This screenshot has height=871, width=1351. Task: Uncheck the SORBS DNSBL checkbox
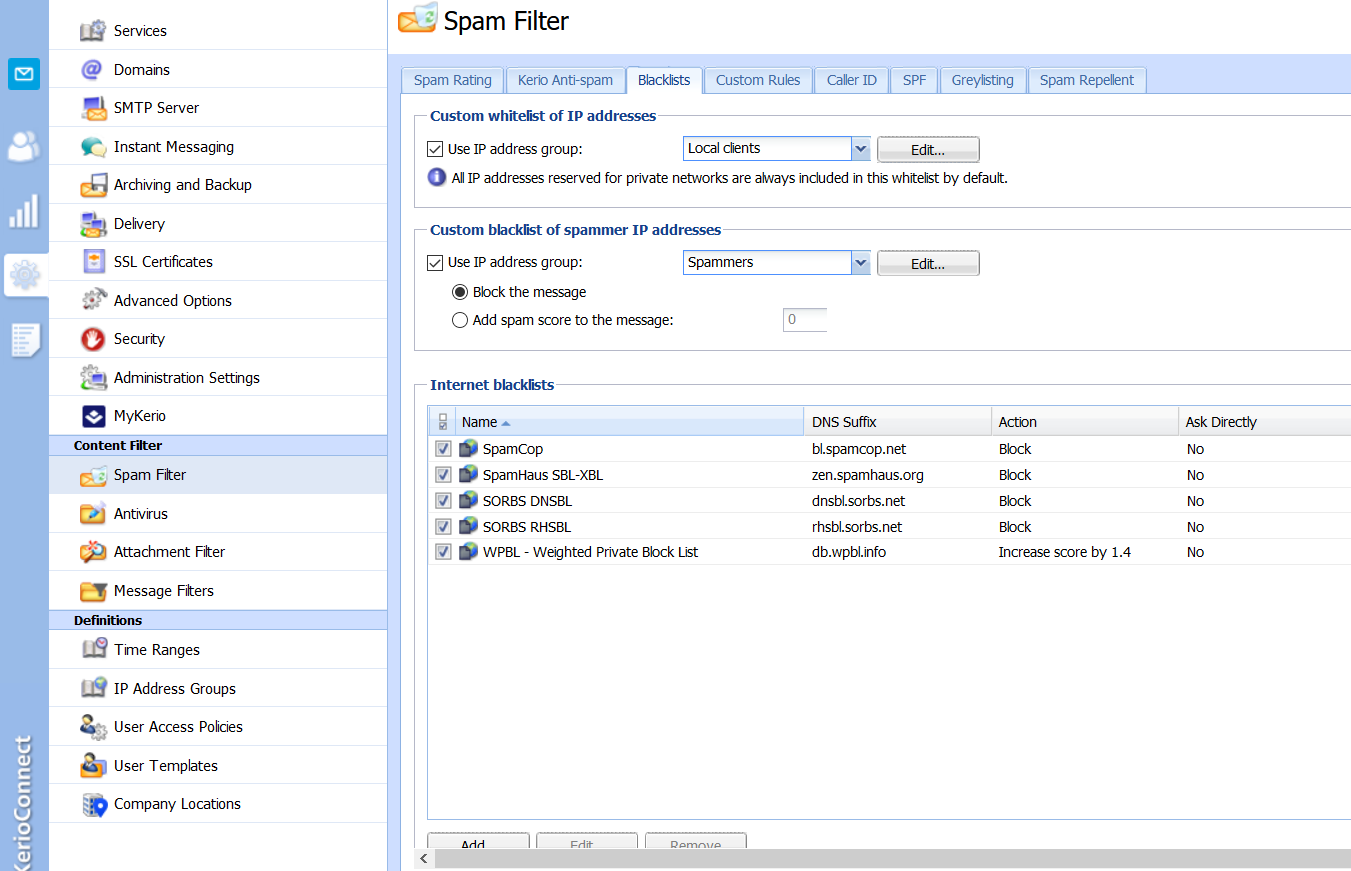pos(443,501)
